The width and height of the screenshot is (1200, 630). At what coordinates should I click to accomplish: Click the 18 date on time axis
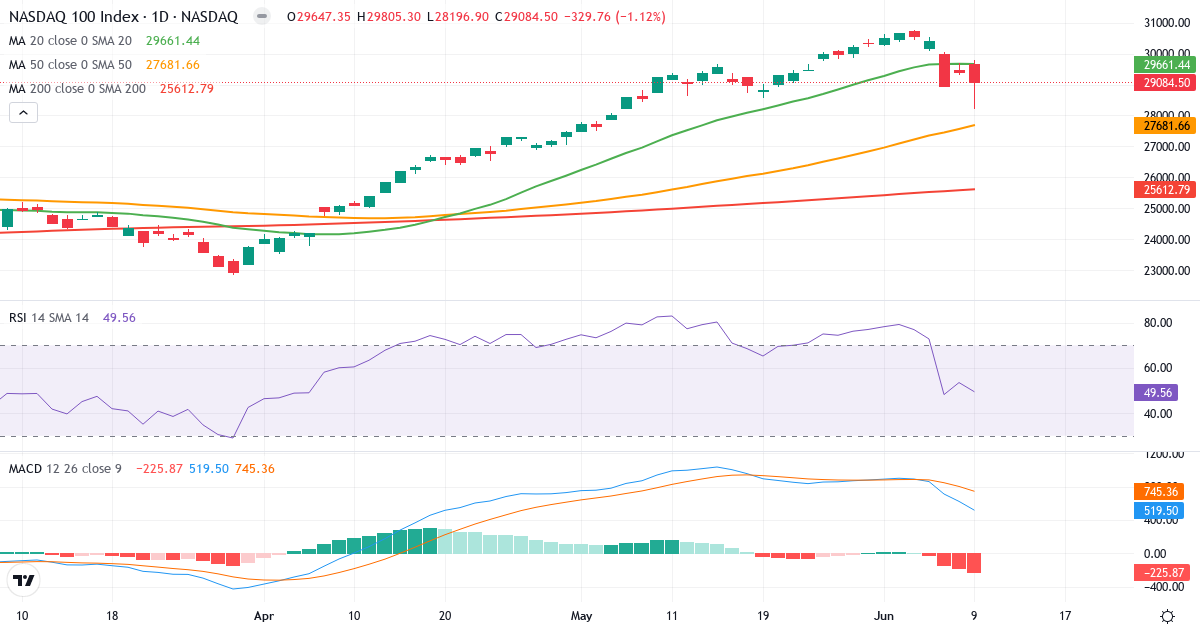click(112, 616)
